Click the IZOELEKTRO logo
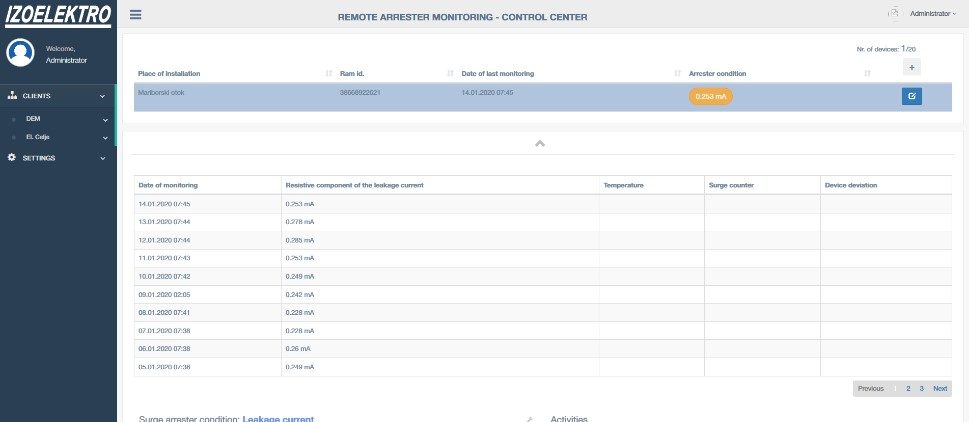 (x=58, y=15)
